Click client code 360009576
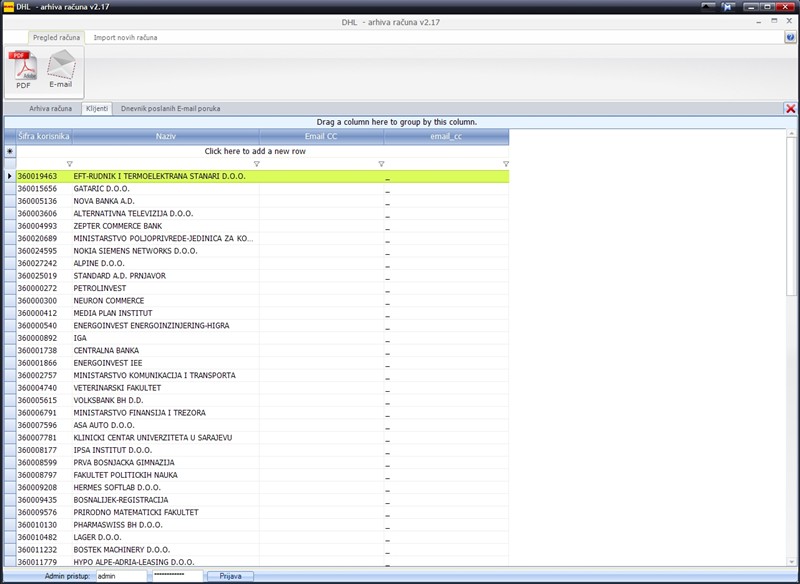This screenshot has height=584, width=800. (x=44, y=513)
